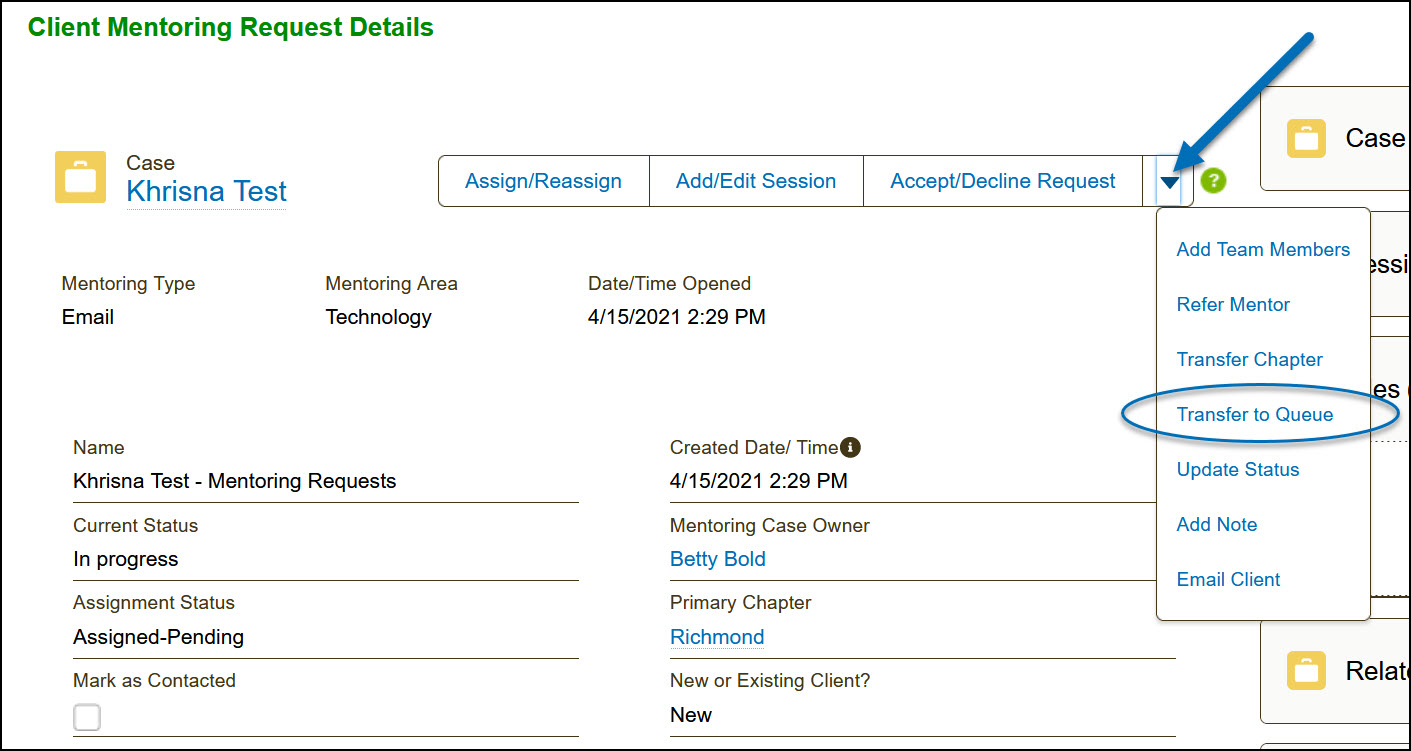Click Transfer Chapter menu entry

[x=1249, y=360]
